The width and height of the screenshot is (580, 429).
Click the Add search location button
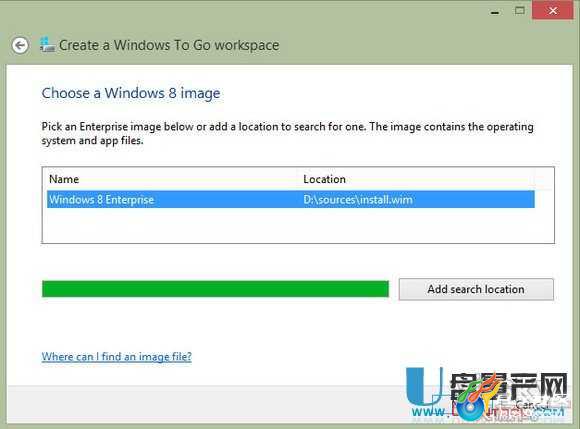(x=476, y=289)
